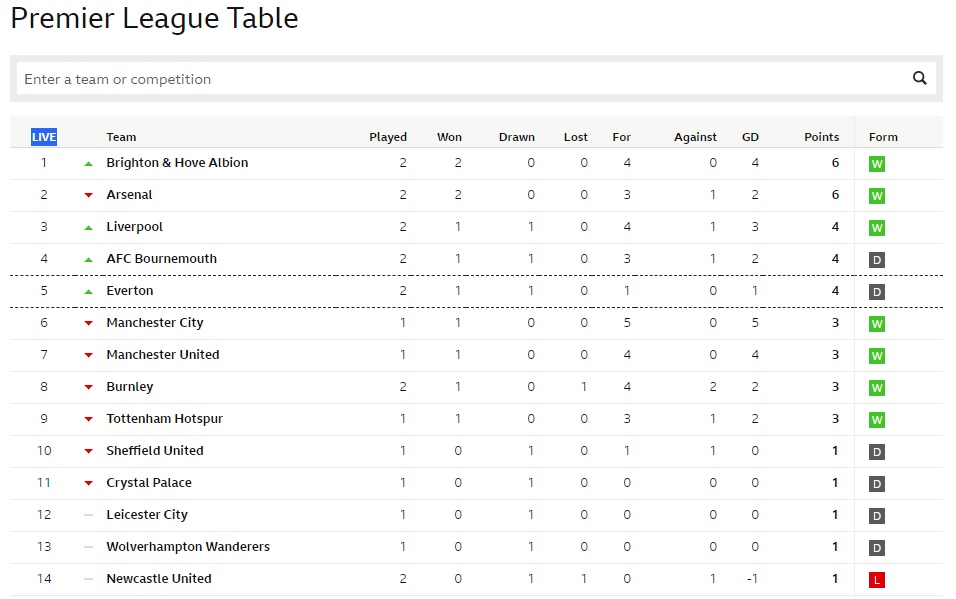Click the search magnifier icon
This screenshot has height=599, width=956.
(919, 78)
